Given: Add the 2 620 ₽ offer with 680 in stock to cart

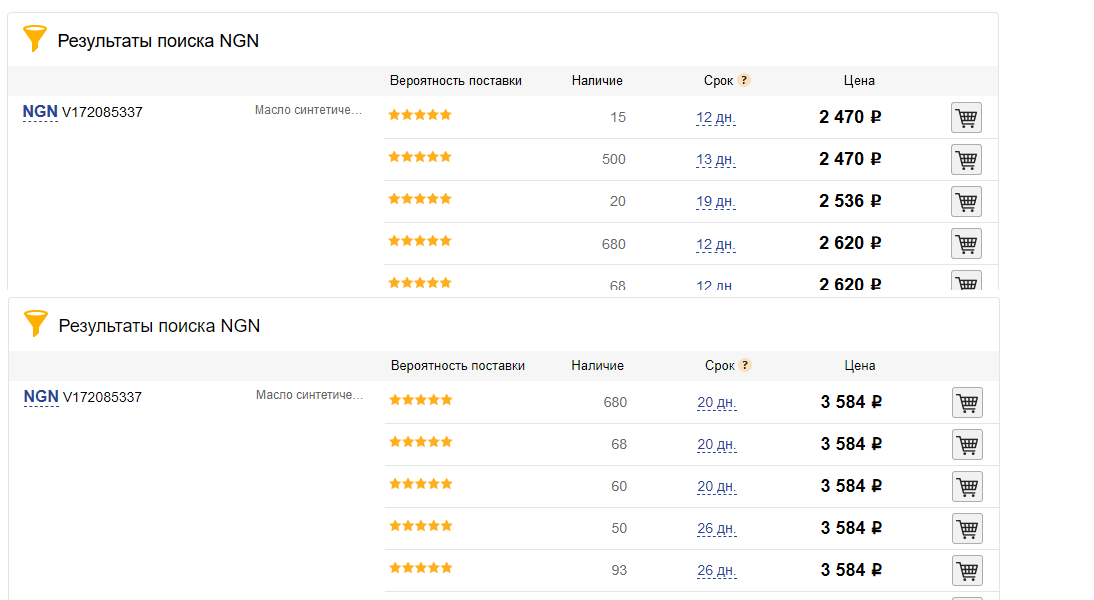Looking at the screenshot, I should pyautogui.click(x=966, y=243).
